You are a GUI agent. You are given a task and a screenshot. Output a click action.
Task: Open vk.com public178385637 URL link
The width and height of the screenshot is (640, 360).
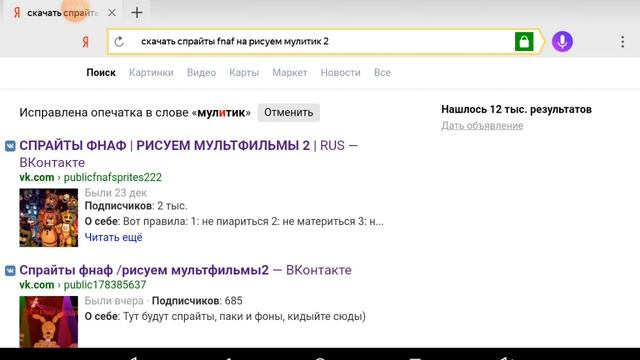tap(82, 285)
